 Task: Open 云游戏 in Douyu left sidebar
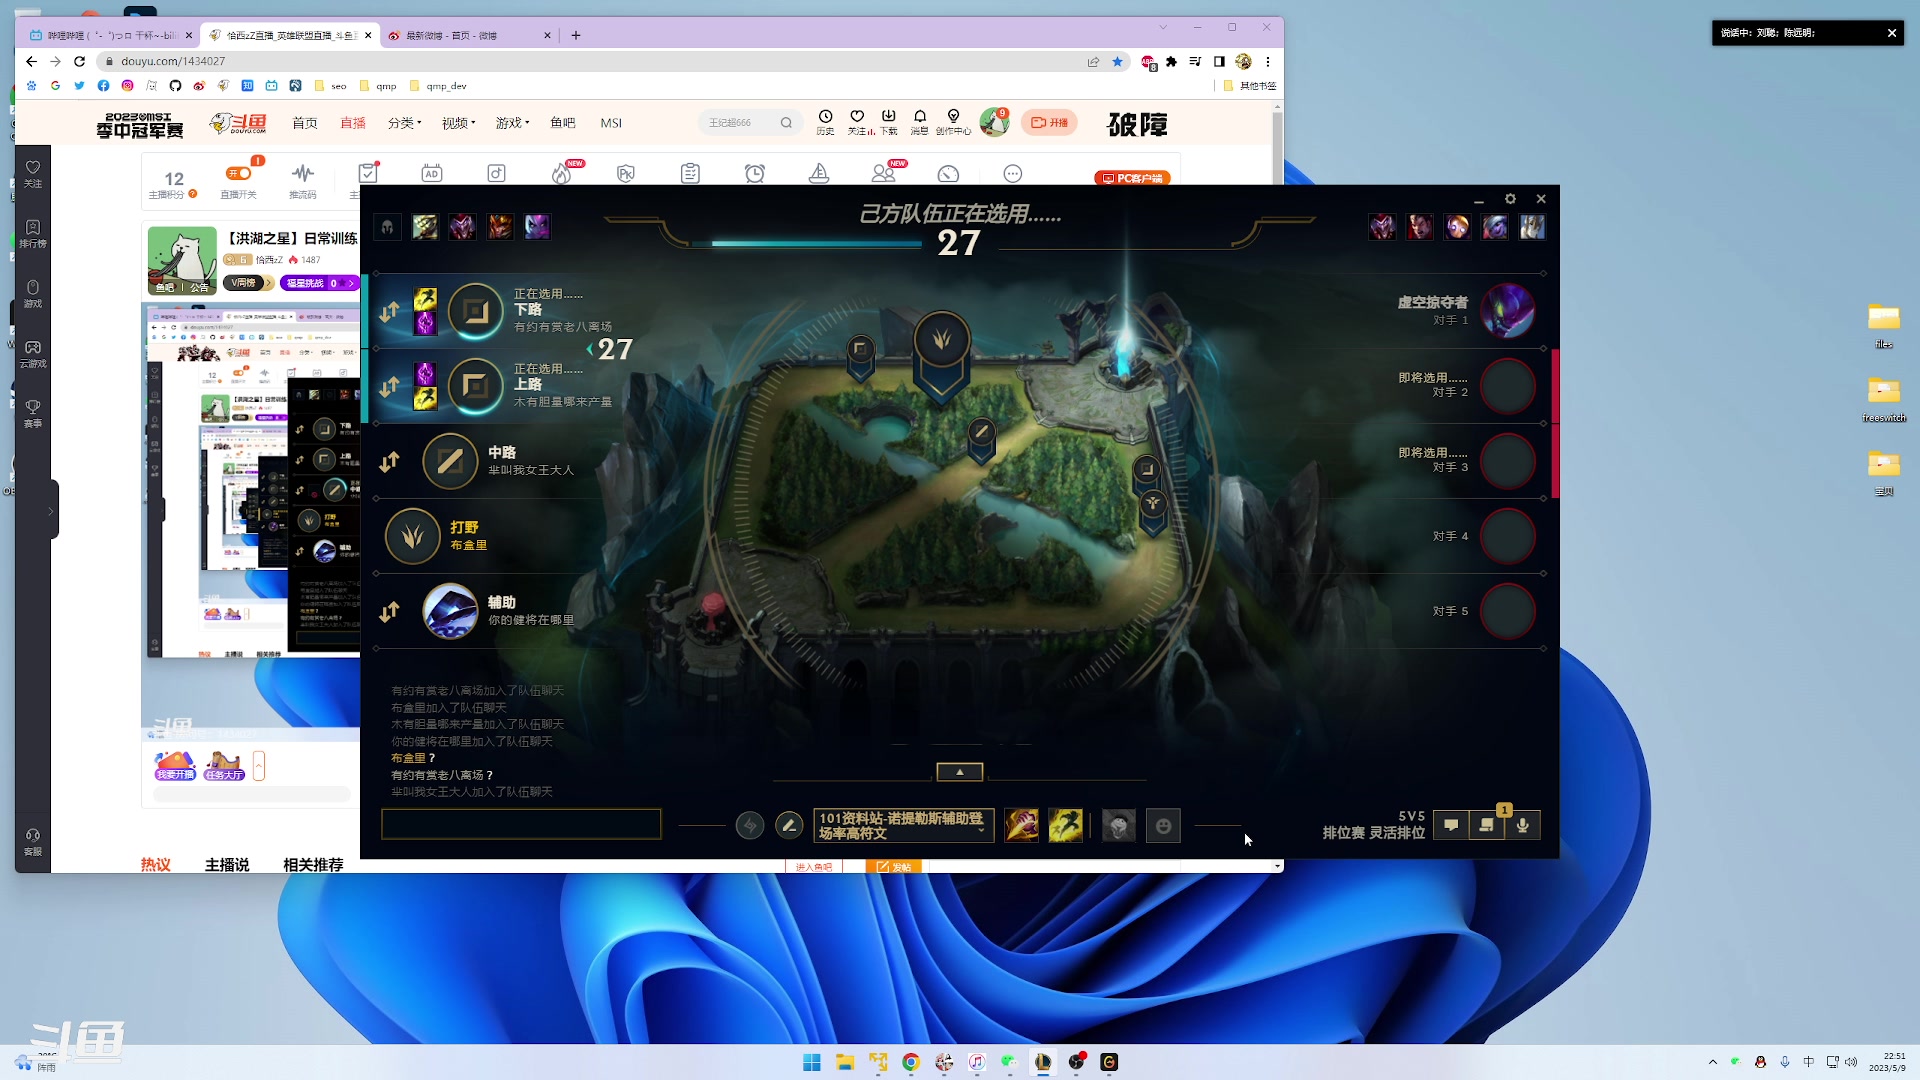pyautogui.click(x=33, y=354)
